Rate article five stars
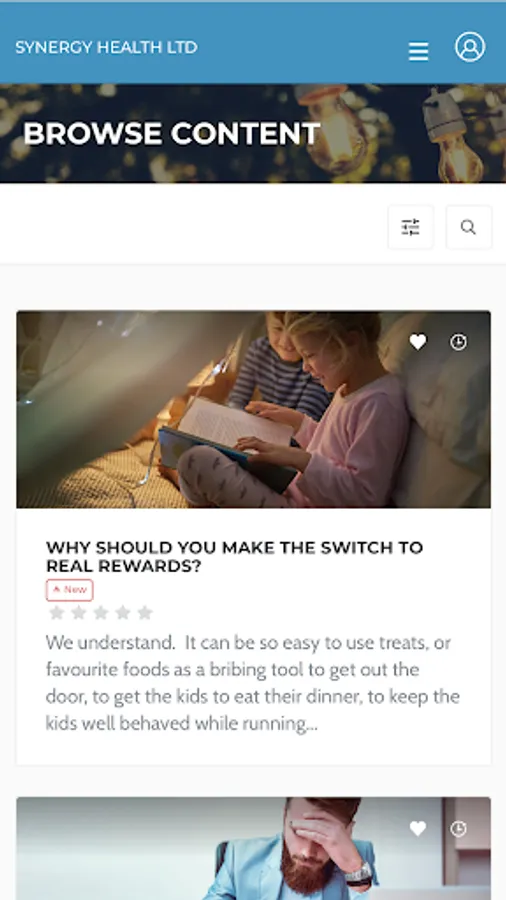The height and width of the screenshot is (900, 506). pyautogui.click(x=145, y=613)
